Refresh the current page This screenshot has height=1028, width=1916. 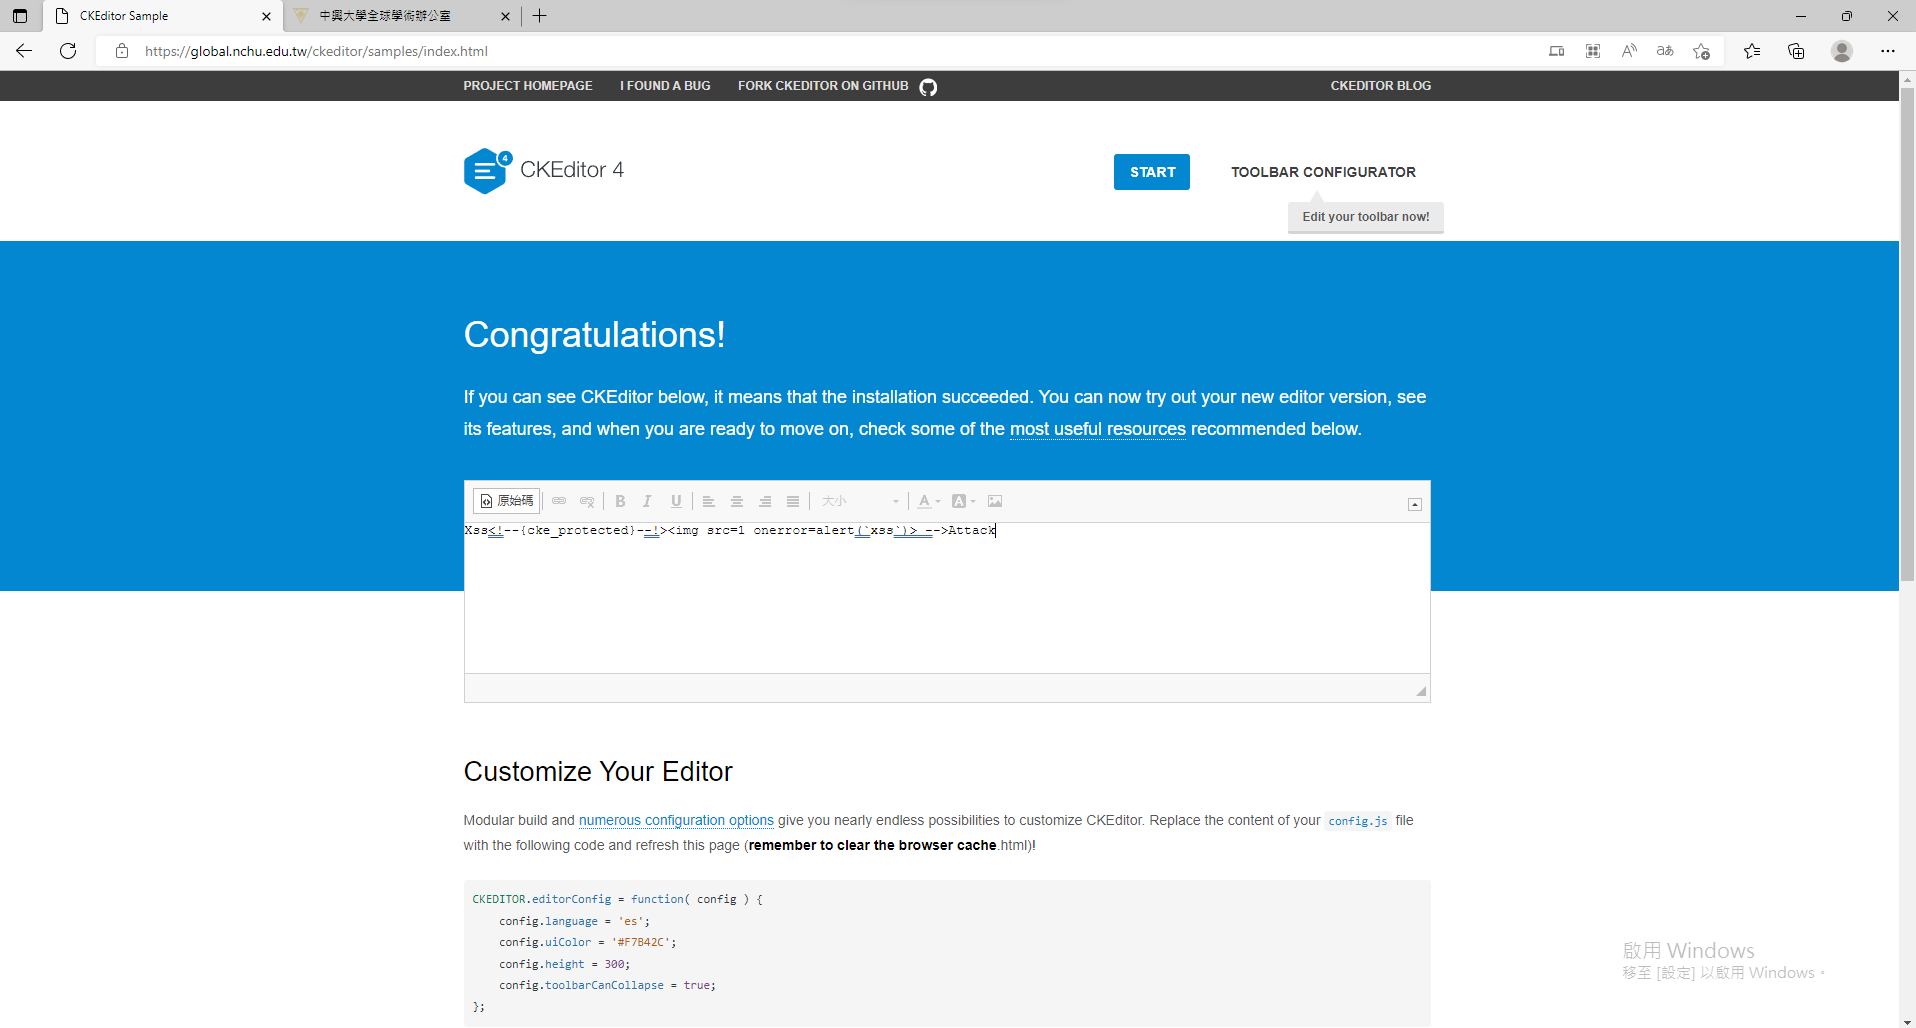click(x=68, y=51)
